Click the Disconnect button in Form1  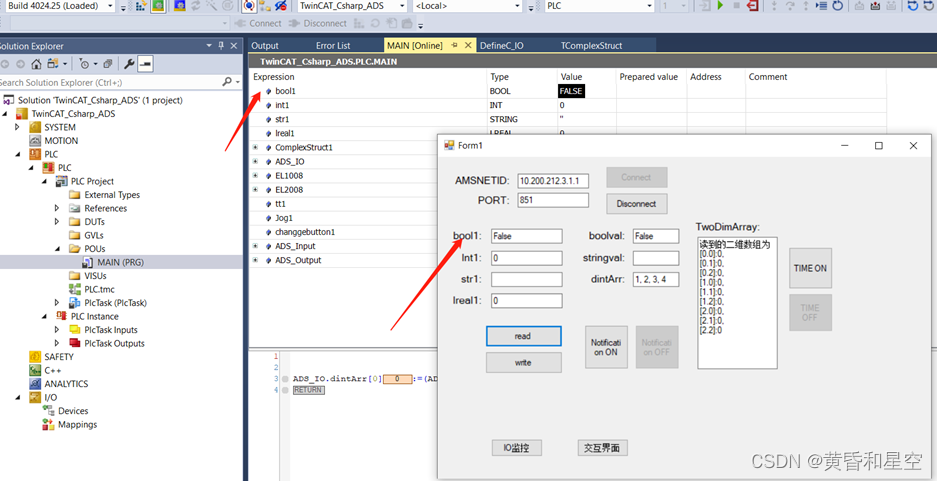click(x=636, y=204)
